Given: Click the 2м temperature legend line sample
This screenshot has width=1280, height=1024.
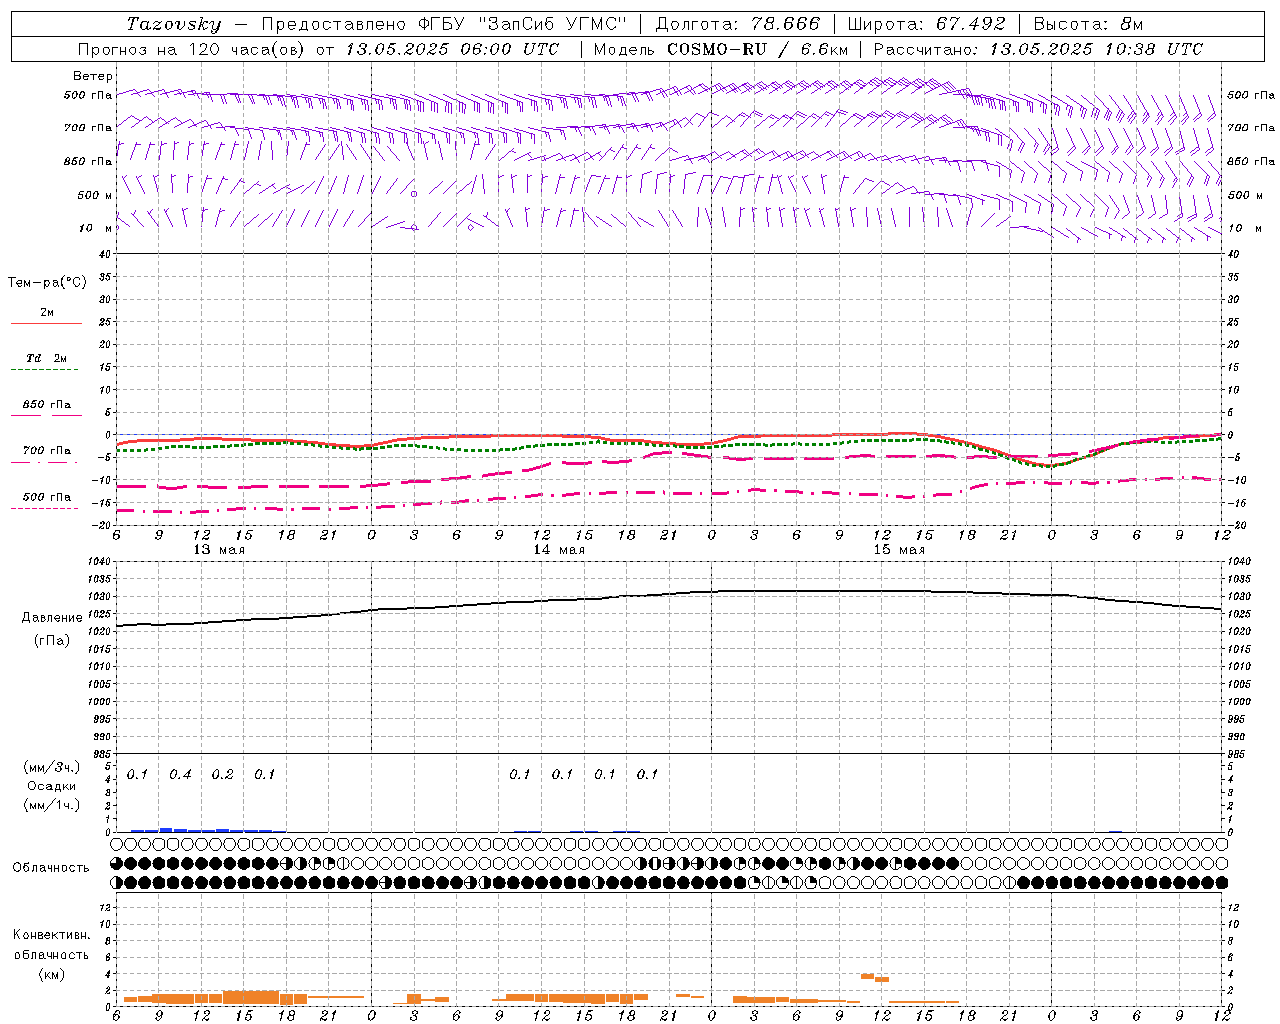Looking at the screenshot, I should [46, 323].
